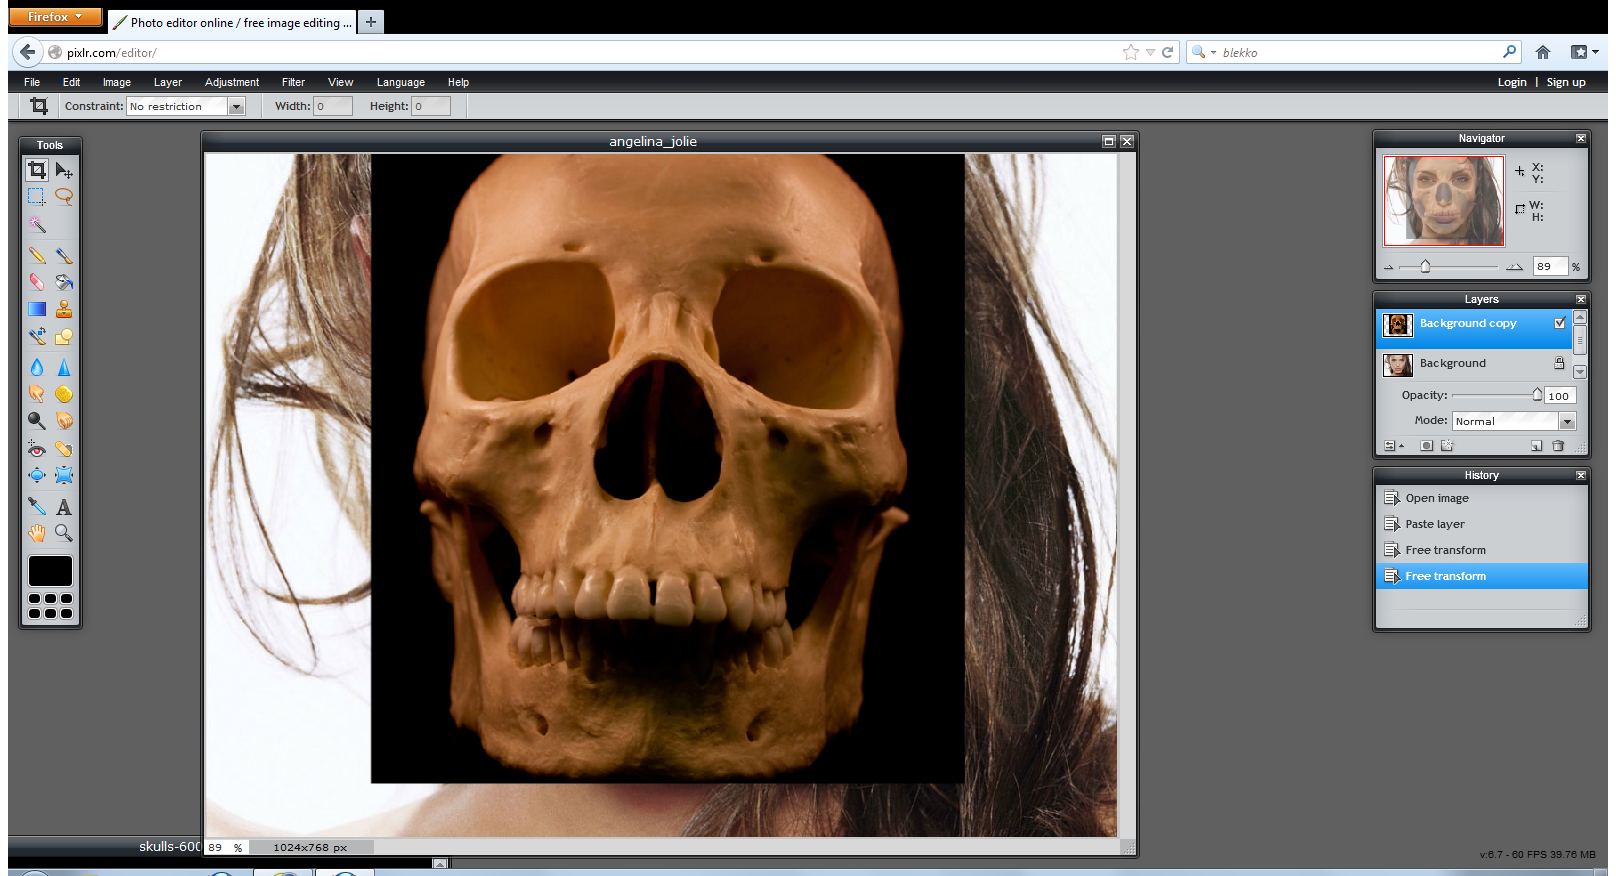This screenshot has width=1616, height=876.
Task: Pick the Colorpicker eyedropper tool
Action: pos(37,506)
